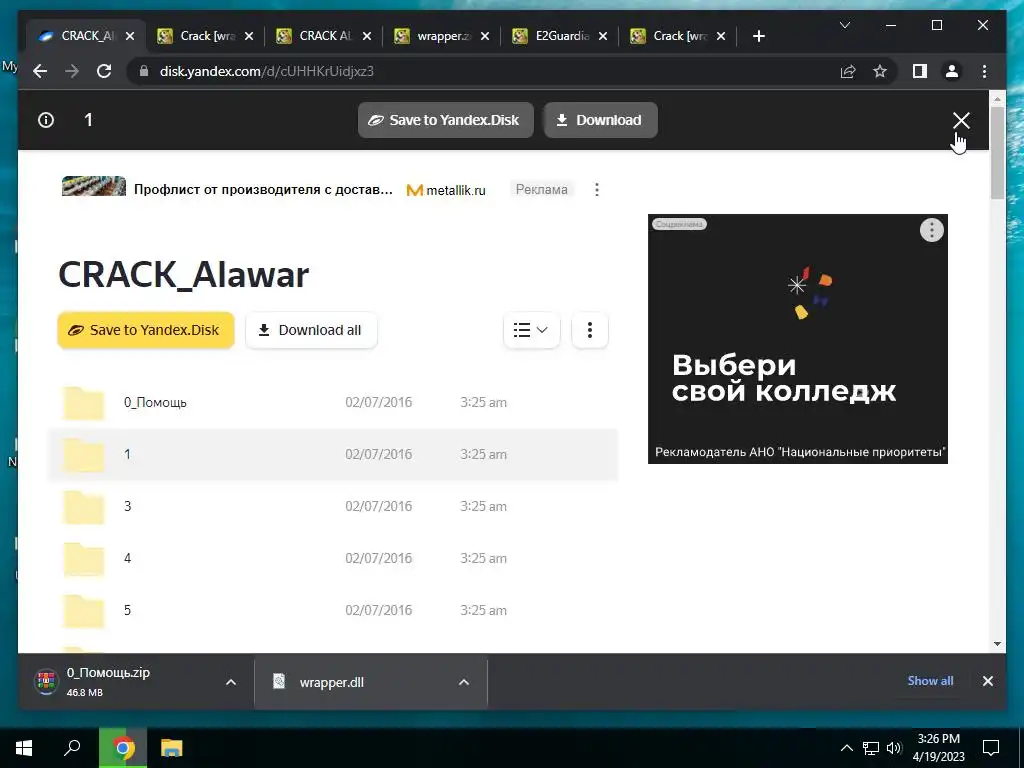Expand options for 0_Помощь.zip download
1024x768 pixels.
[231, 682]
